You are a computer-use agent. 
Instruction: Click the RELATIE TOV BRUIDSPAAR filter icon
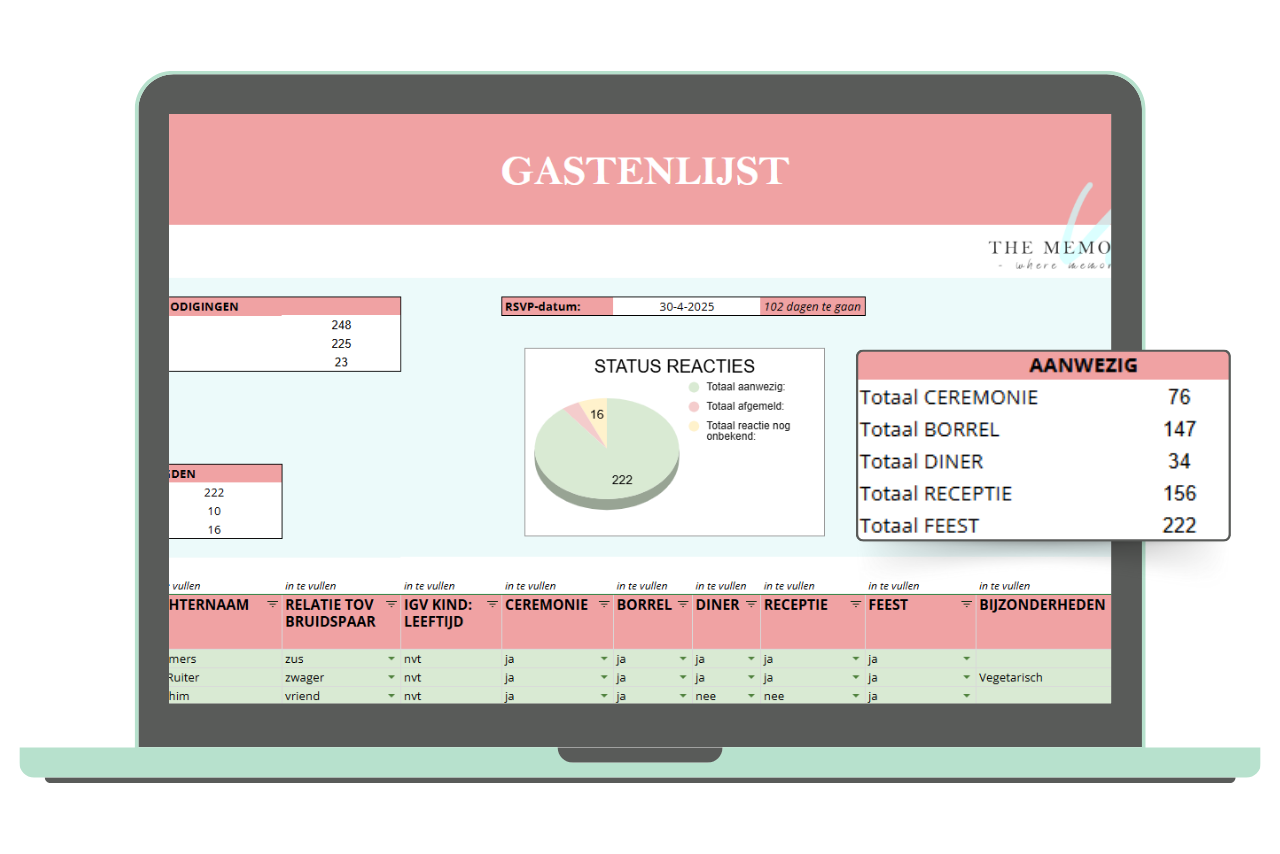pyautogui.click(x=391, y=605)
